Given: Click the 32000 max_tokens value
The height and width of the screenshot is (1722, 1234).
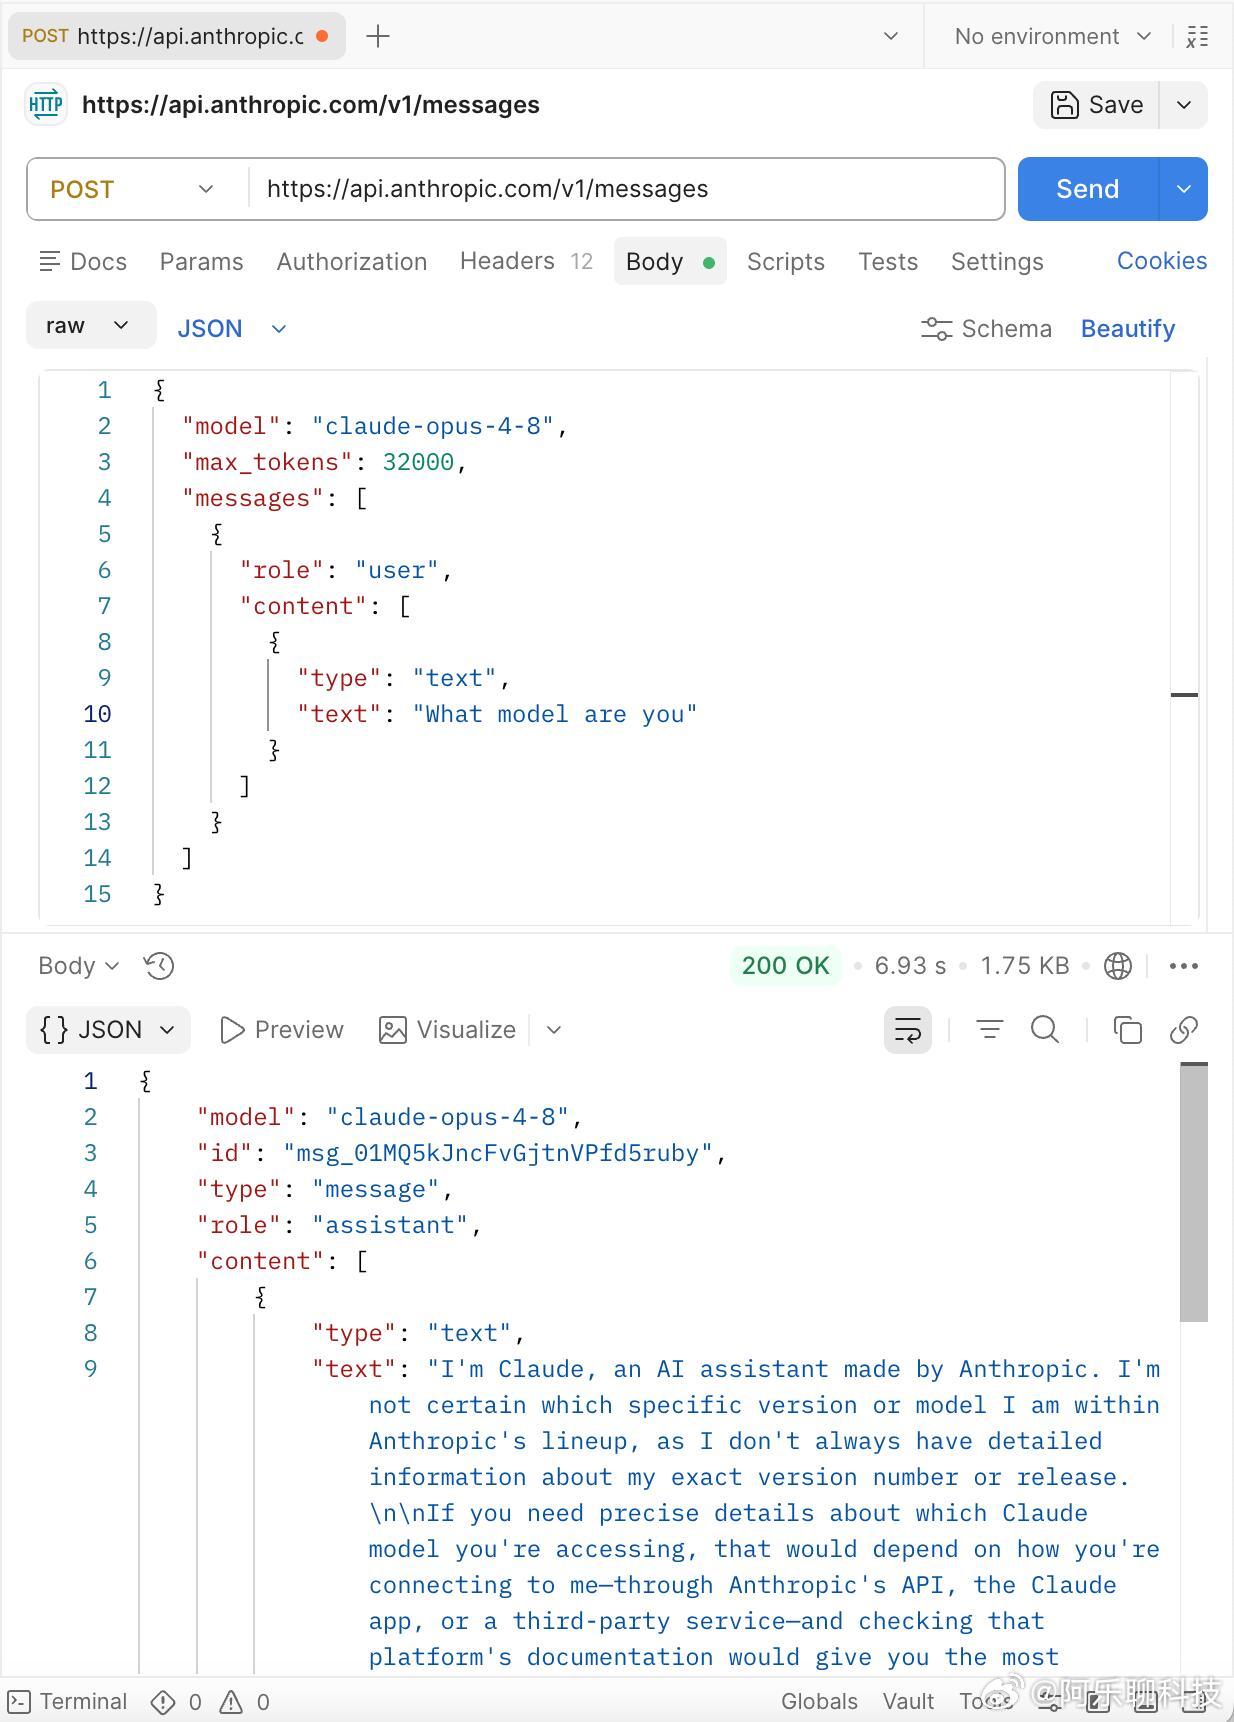Looking at the screenshot, I should [418, 462].
